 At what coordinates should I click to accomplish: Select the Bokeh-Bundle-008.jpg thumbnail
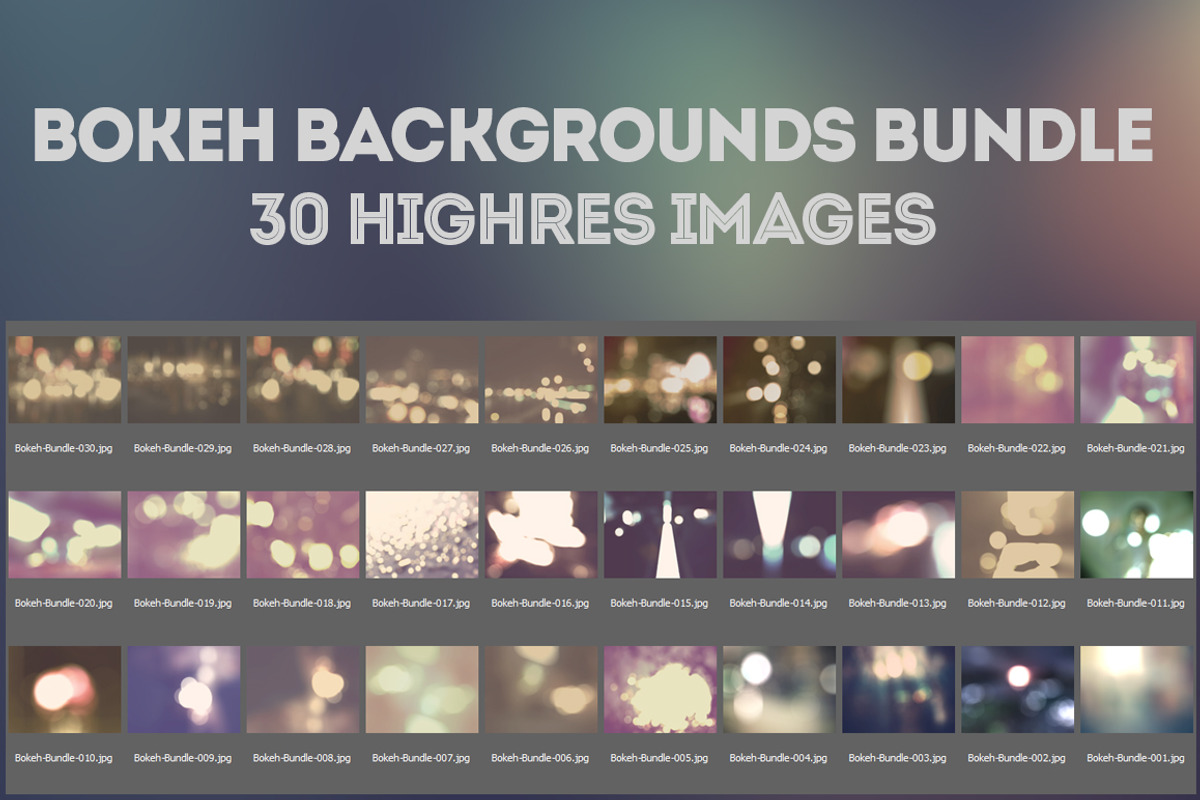point(302,690)
